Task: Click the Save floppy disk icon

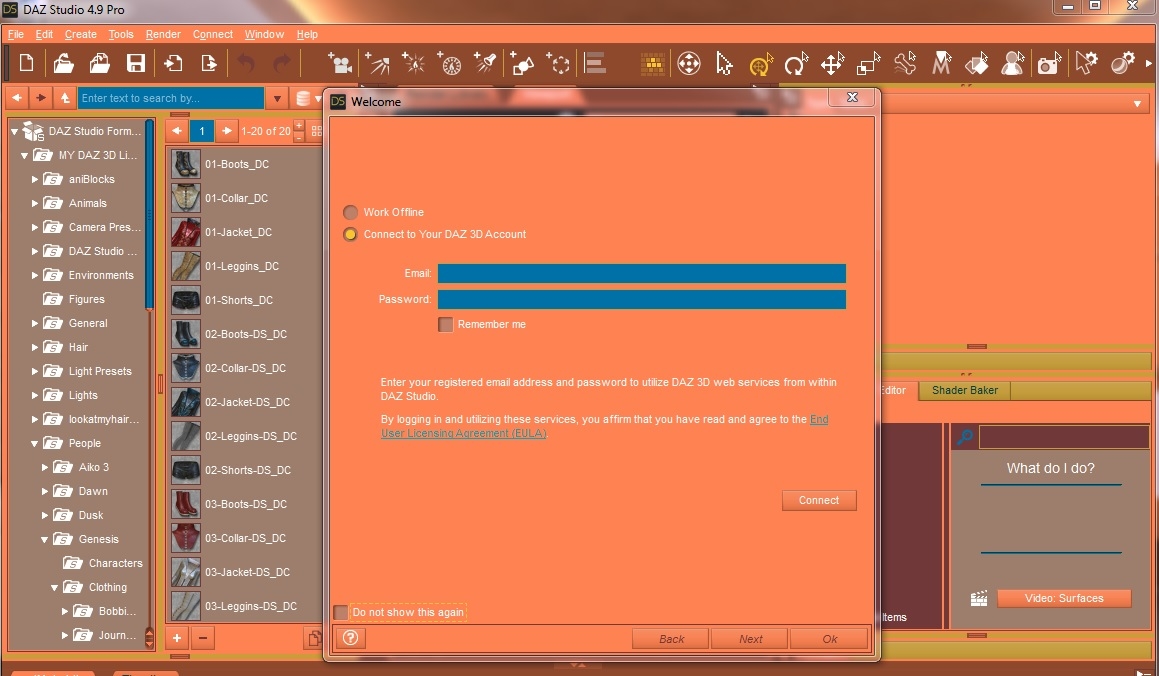Action: [136, 64]
